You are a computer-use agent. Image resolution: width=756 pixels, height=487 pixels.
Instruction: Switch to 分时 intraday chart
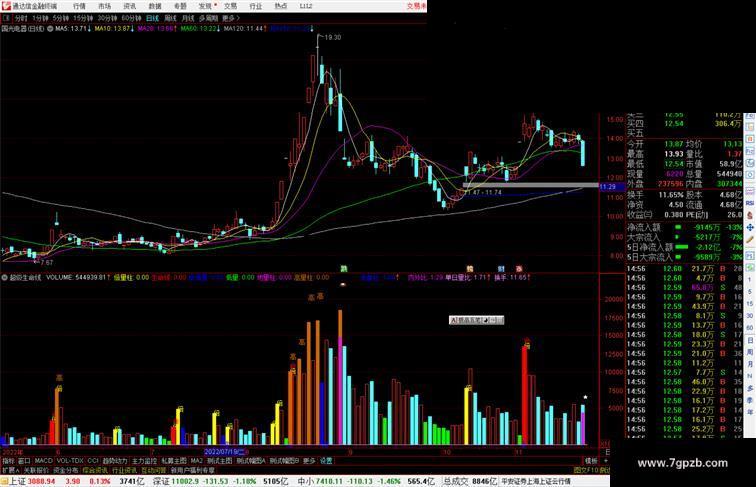pos(21,18)
